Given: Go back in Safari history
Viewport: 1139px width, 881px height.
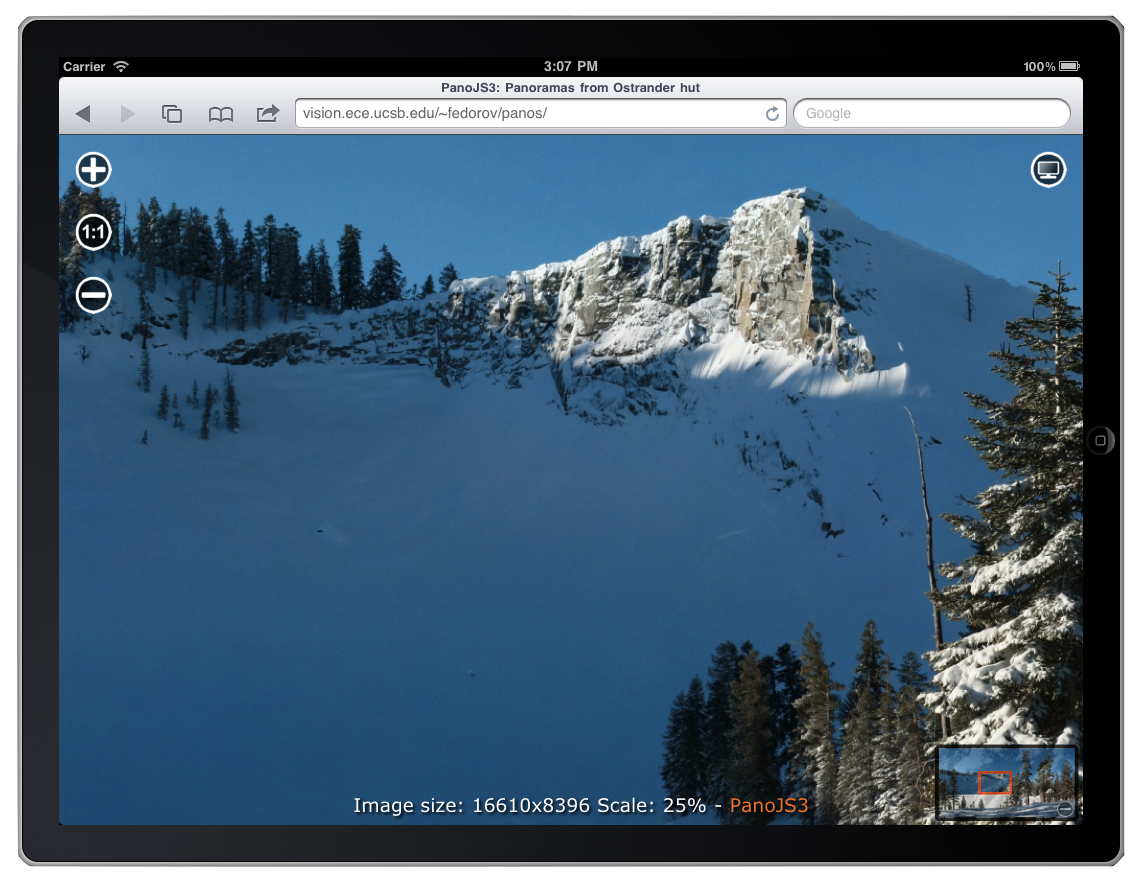Looking at the screenshot, I should [84, 113].
